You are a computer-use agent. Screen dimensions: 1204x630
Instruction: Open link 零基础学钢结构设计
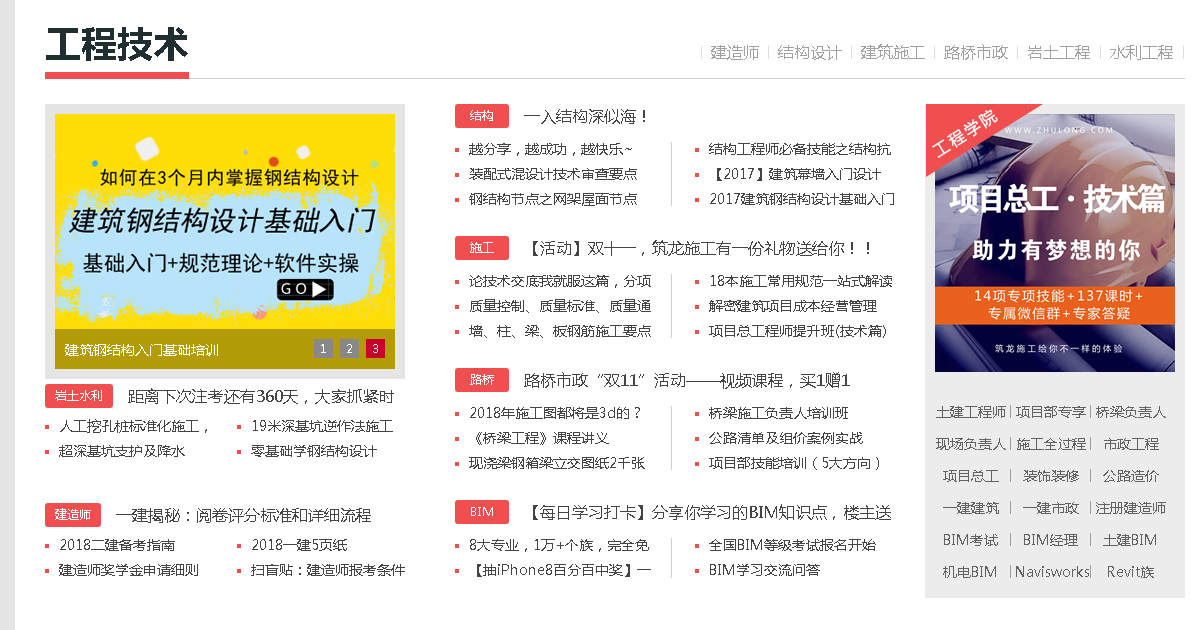tap(314, 451)
